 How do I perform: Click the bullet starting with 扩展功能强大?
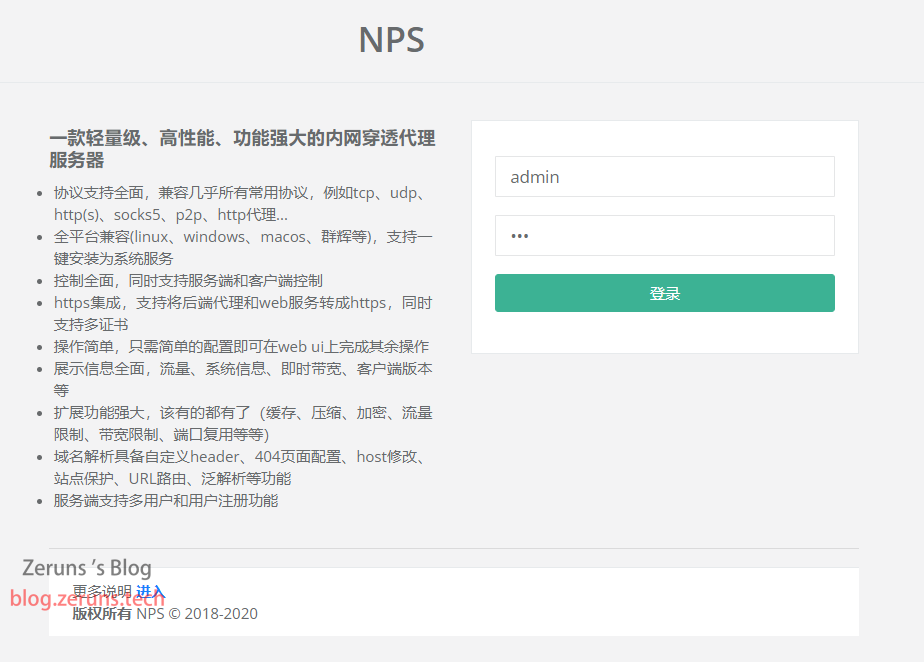243,424
